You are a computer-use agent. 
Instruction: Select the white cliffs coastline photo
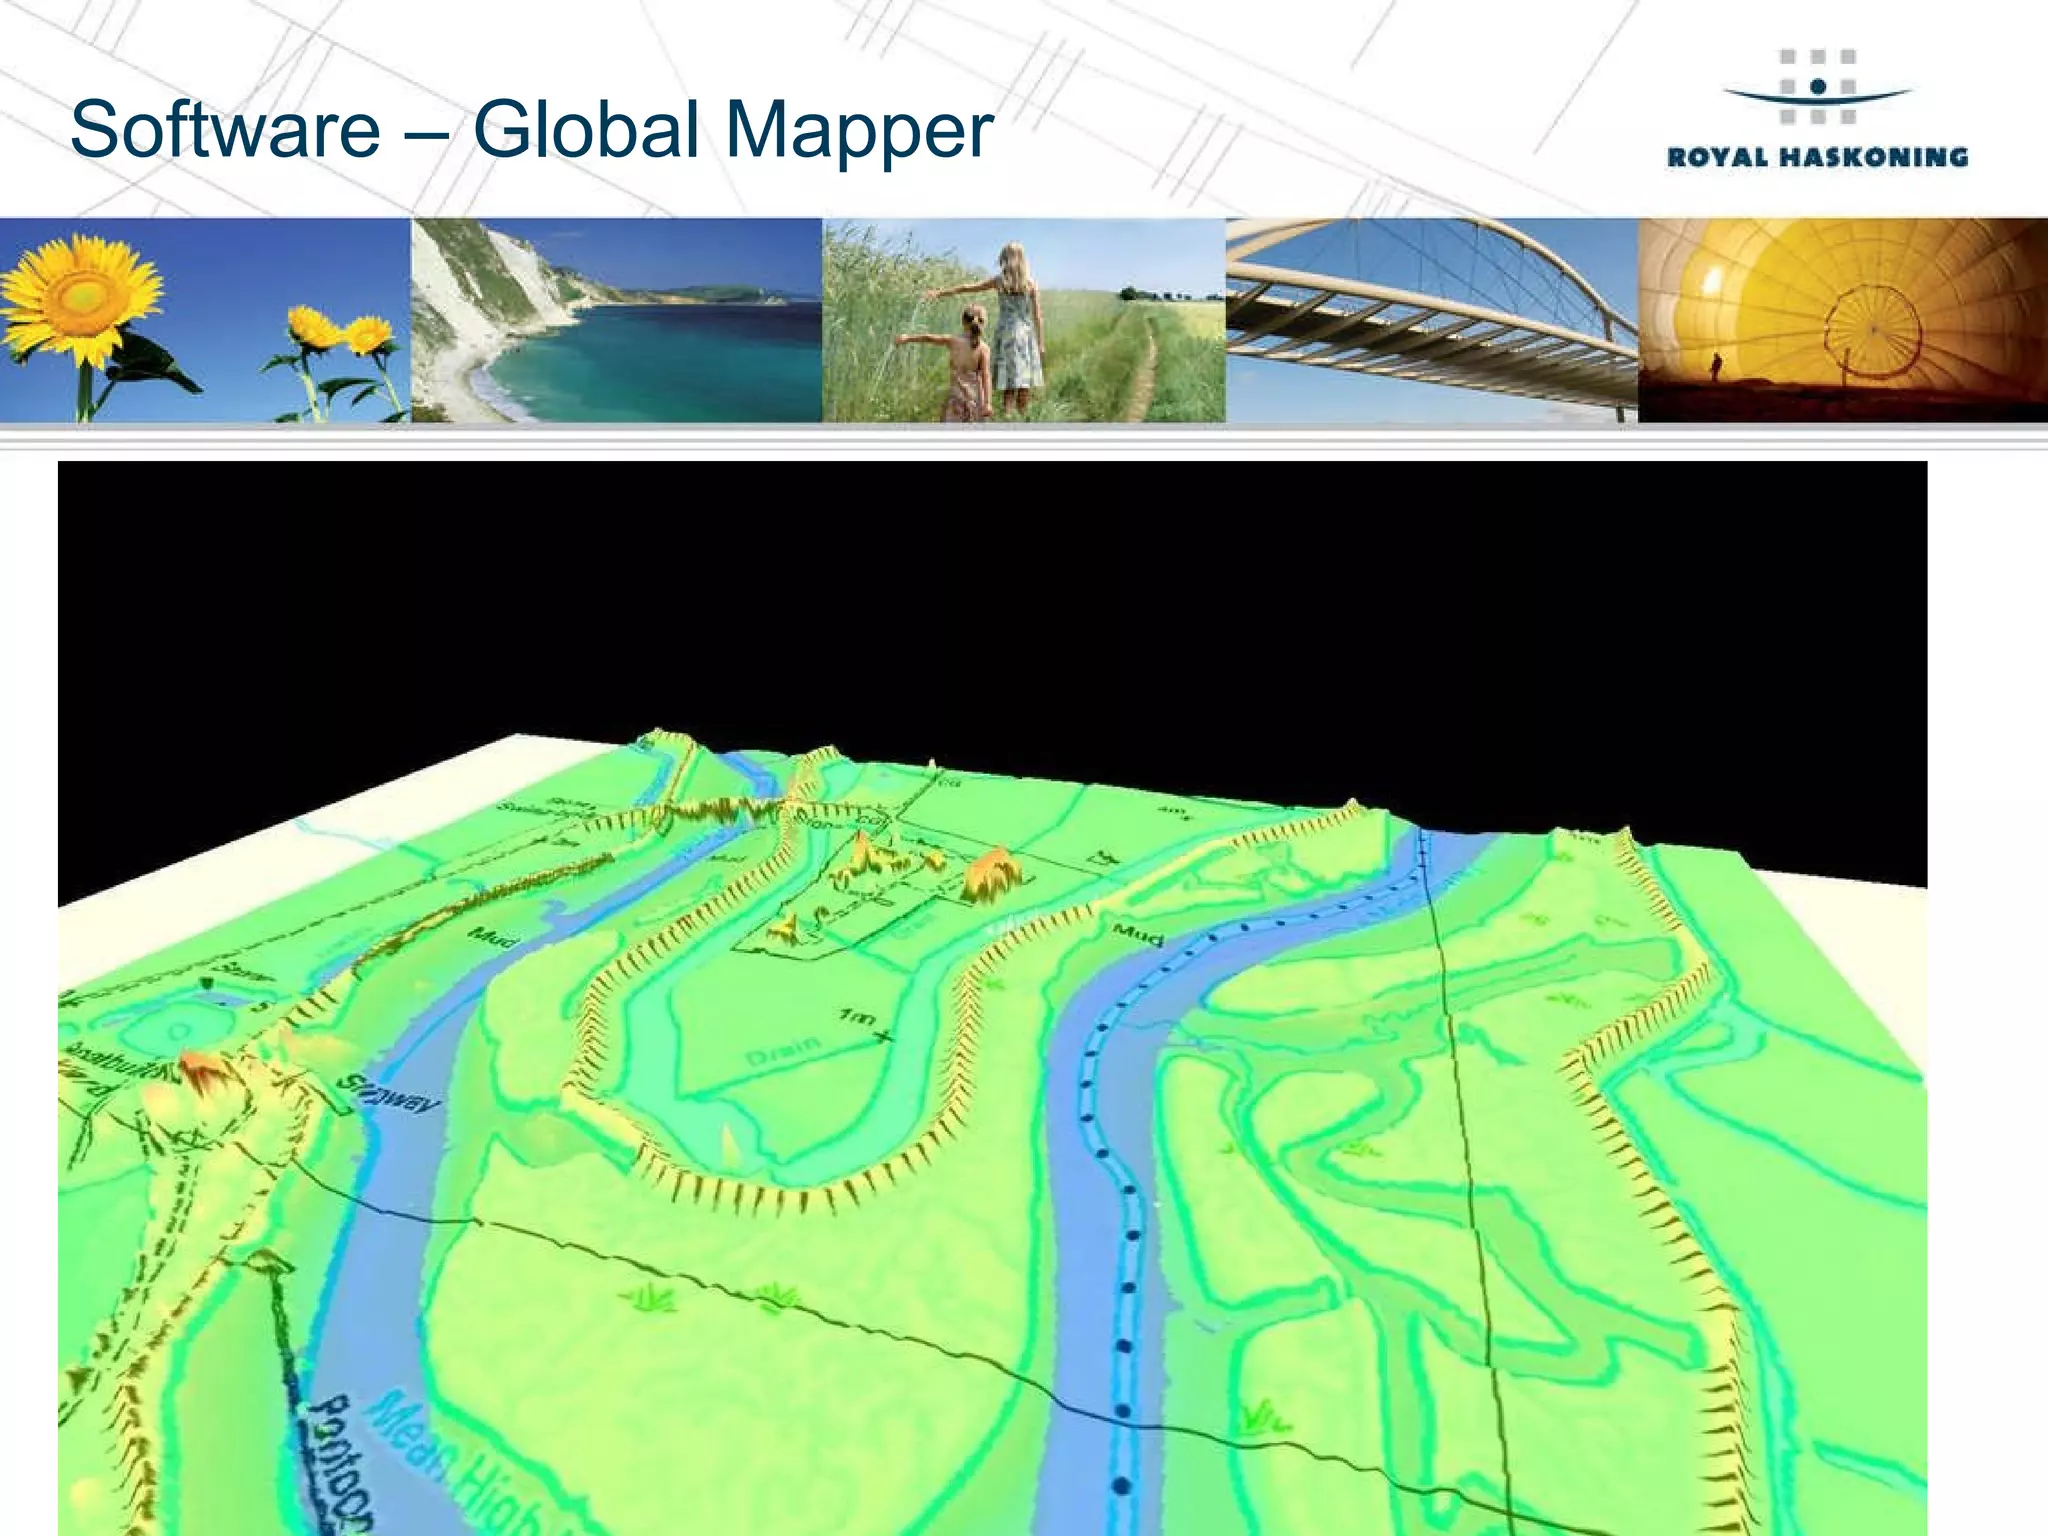click(x=617, y=320)
